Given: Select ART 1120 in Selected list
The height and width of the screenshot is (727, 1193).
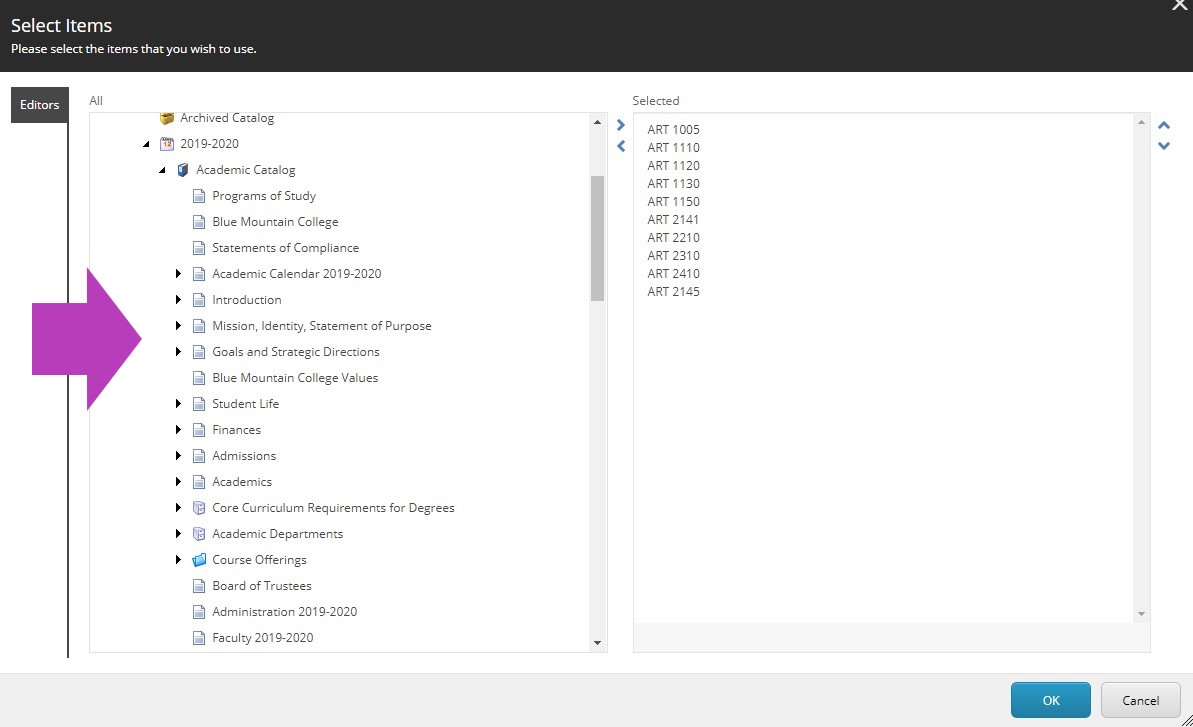Looking at the screenshot, I should tap(673, 166).
